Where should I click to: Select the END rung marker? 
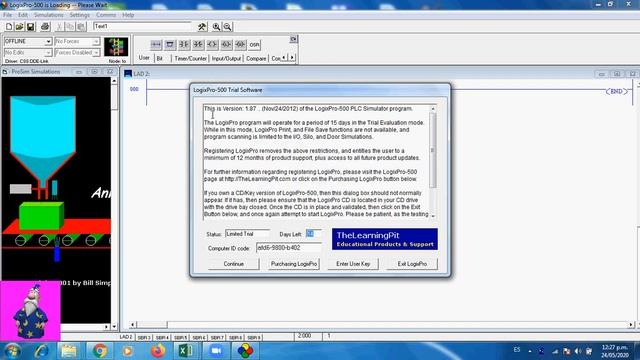(x=616, y=91)
